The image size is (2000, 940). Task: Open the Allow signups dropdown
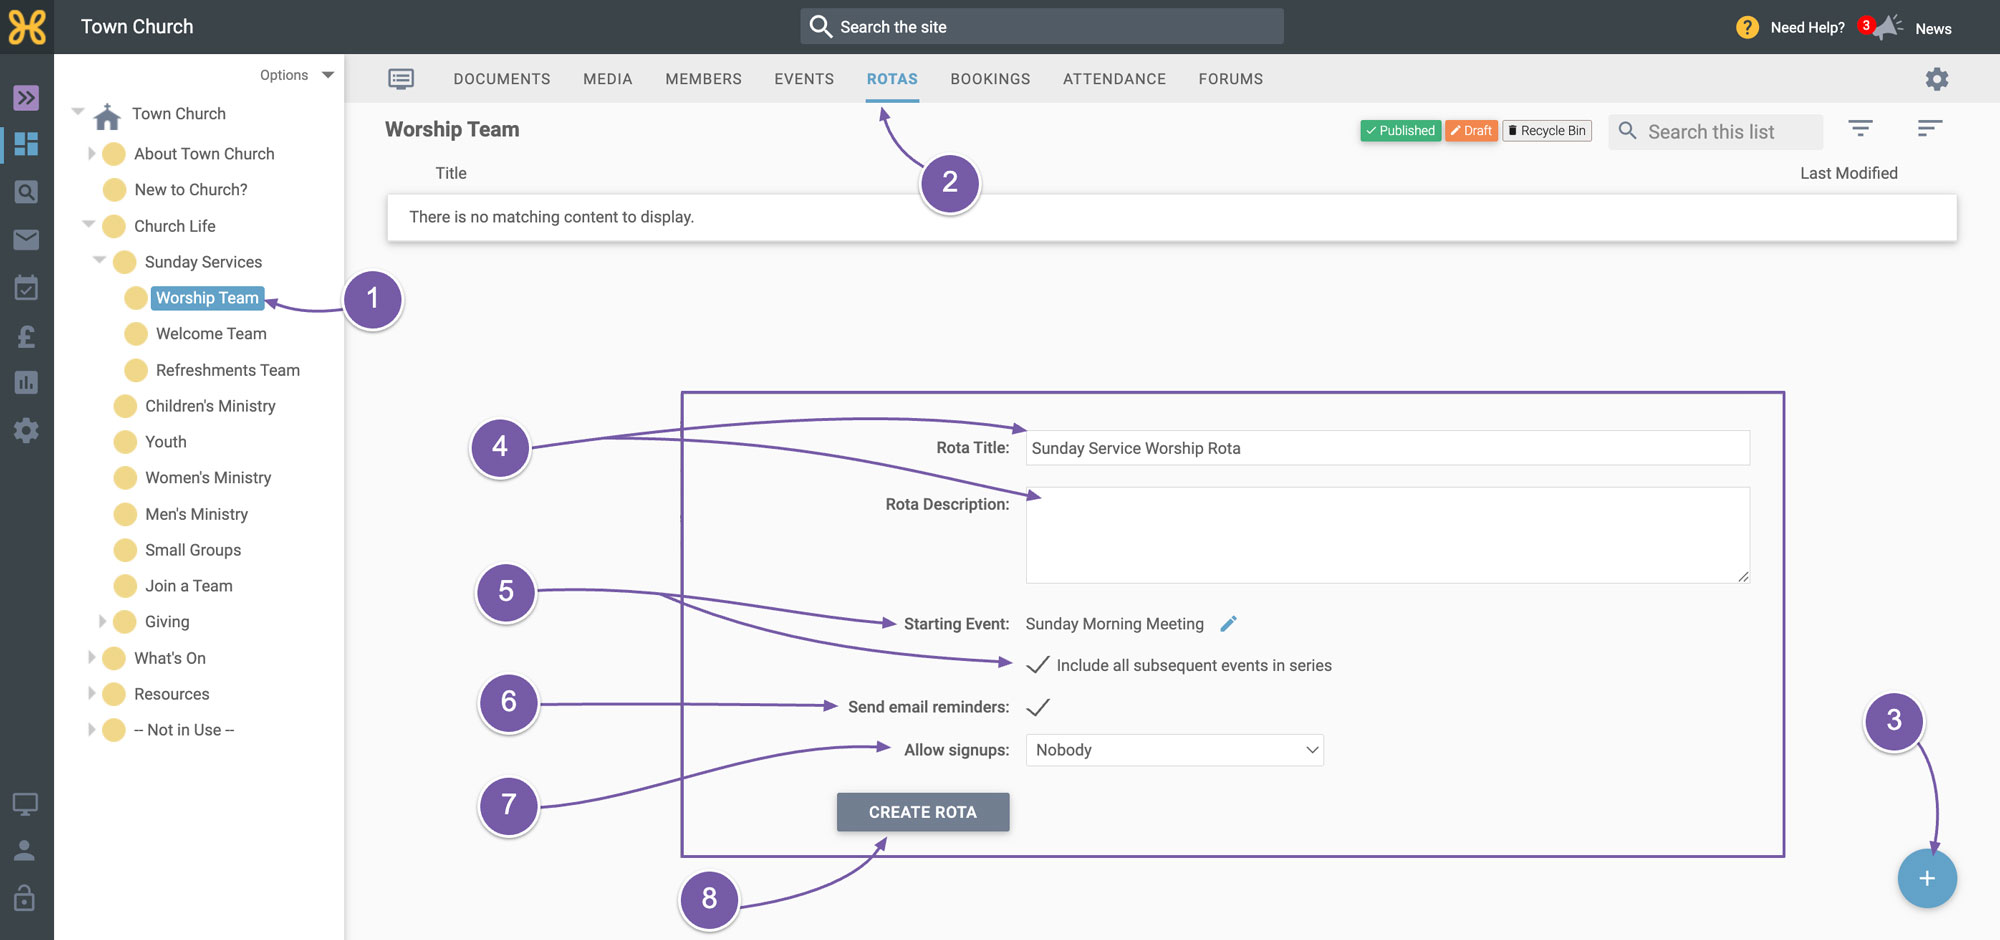(x=1174, y=750)
